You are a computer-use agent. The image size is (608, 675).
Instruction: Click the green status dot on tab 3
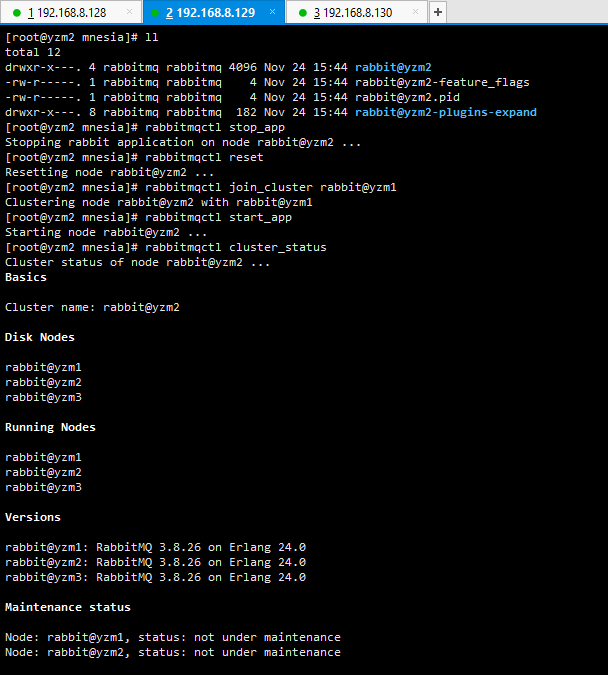click(303, 13)
